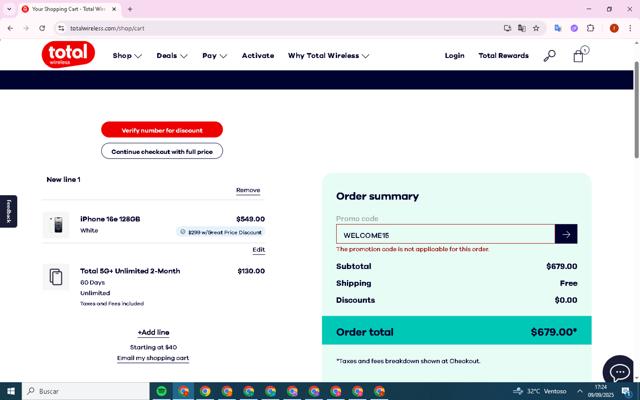Open Total Rewards
Viewport: 640px width, 400px height.
point(503,56)
